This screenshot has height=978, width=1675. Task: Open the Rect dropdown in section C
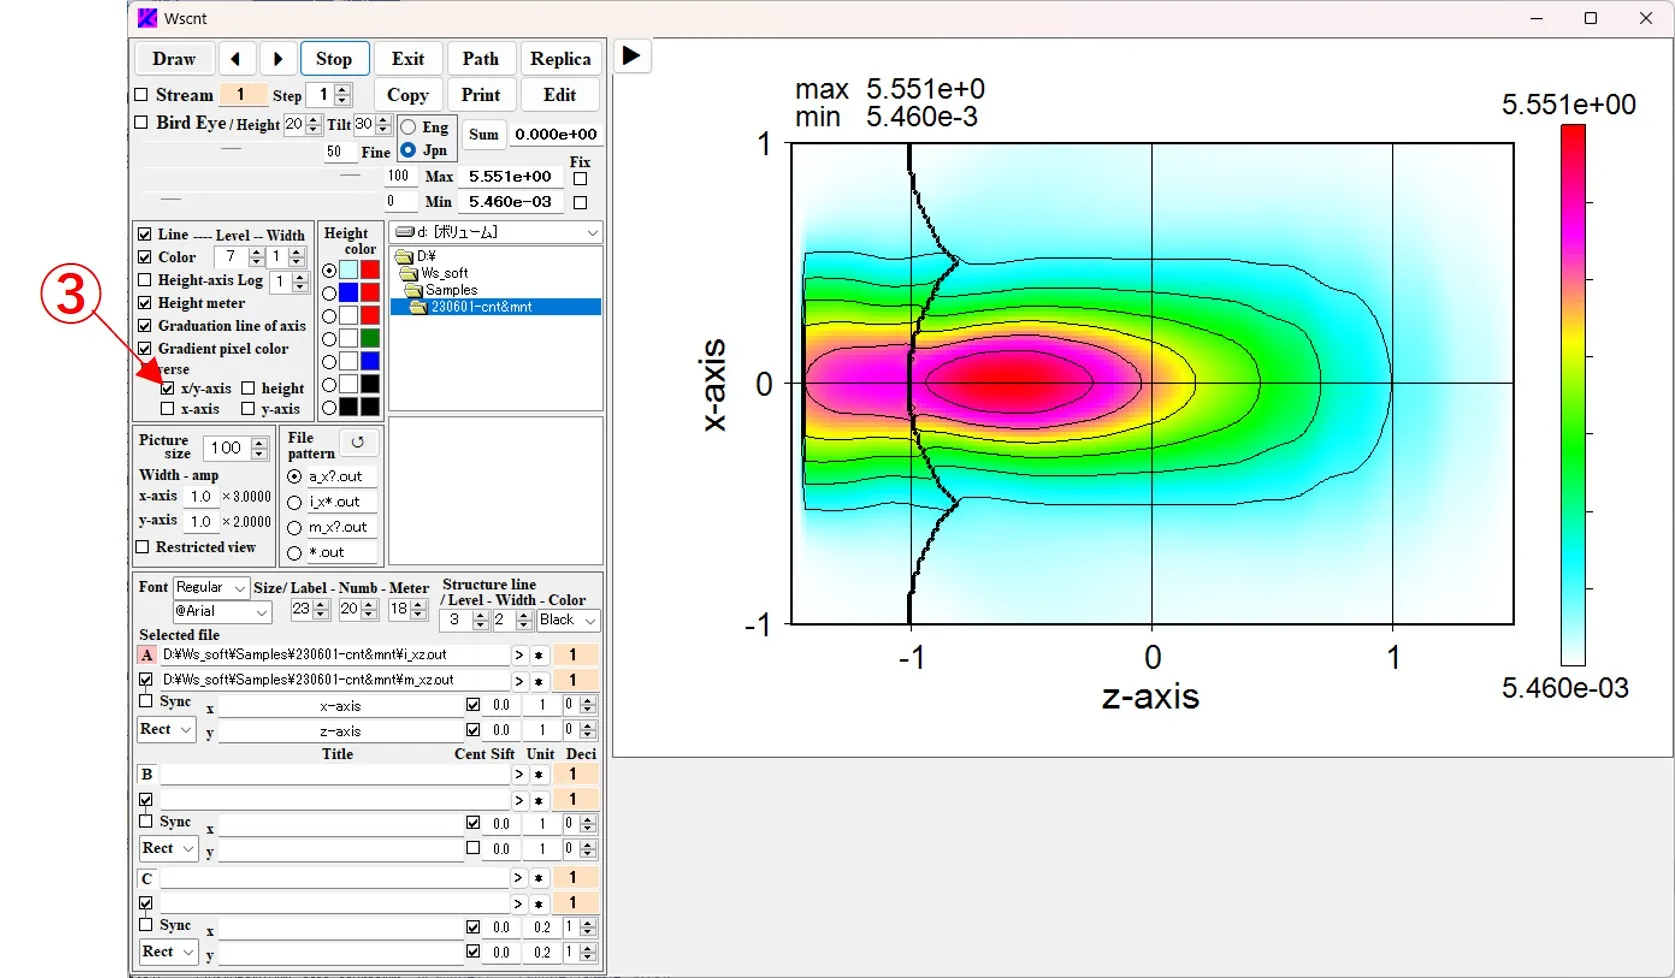(x=168, y=952)
